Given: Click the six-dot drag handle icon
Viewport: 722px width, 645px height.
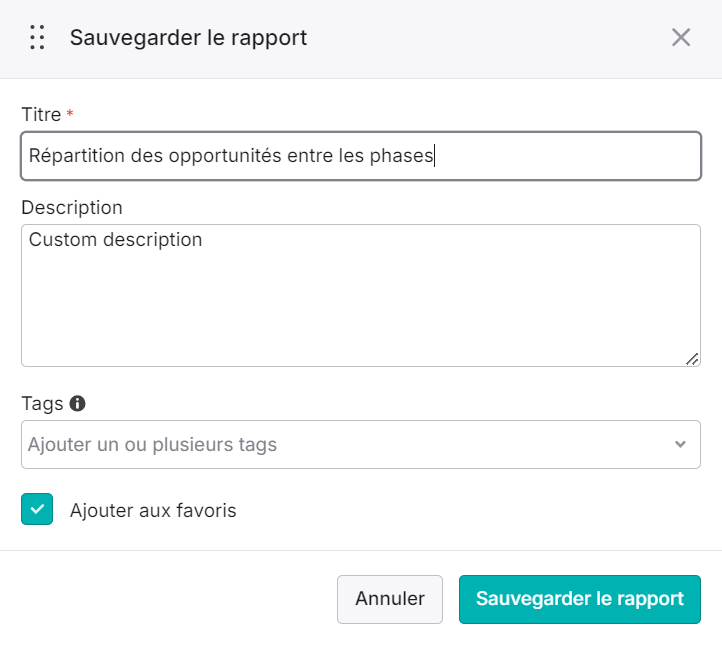Looking at the screenshot, I should pyautogui.click(x=37, y=37).
